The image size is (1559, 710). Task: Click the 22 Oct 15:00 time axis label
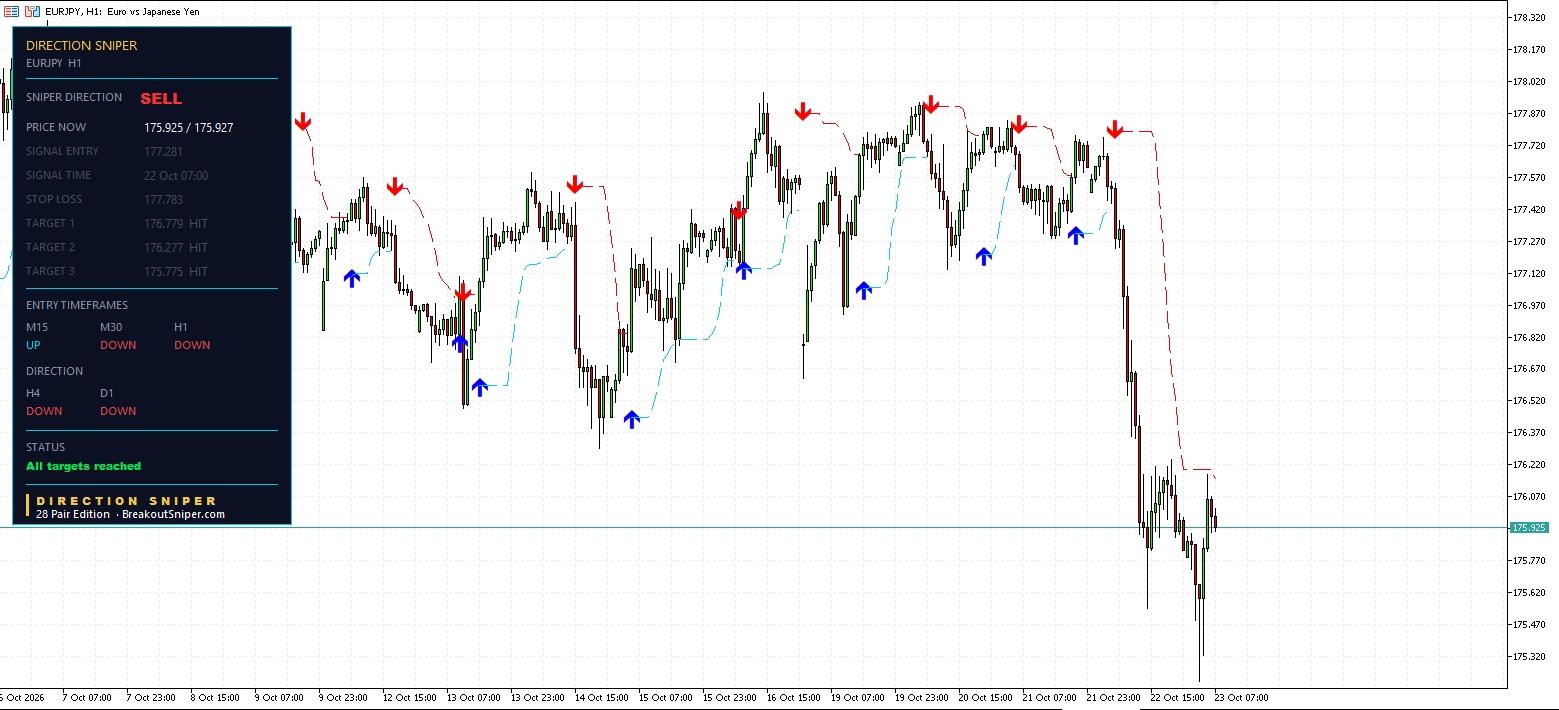pyautogui.click(x=1177, y=698)
